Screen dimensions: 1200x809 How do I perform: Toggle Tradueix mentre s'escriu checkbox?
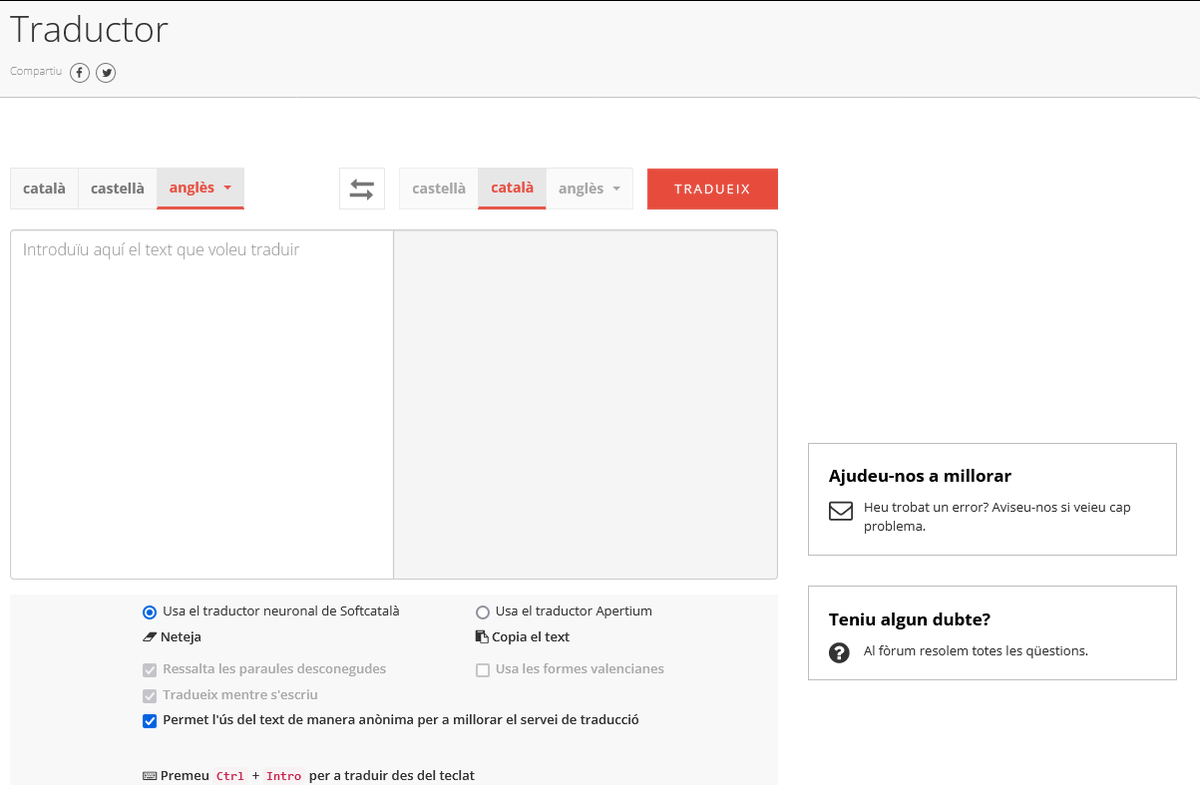tap(150, 695)
